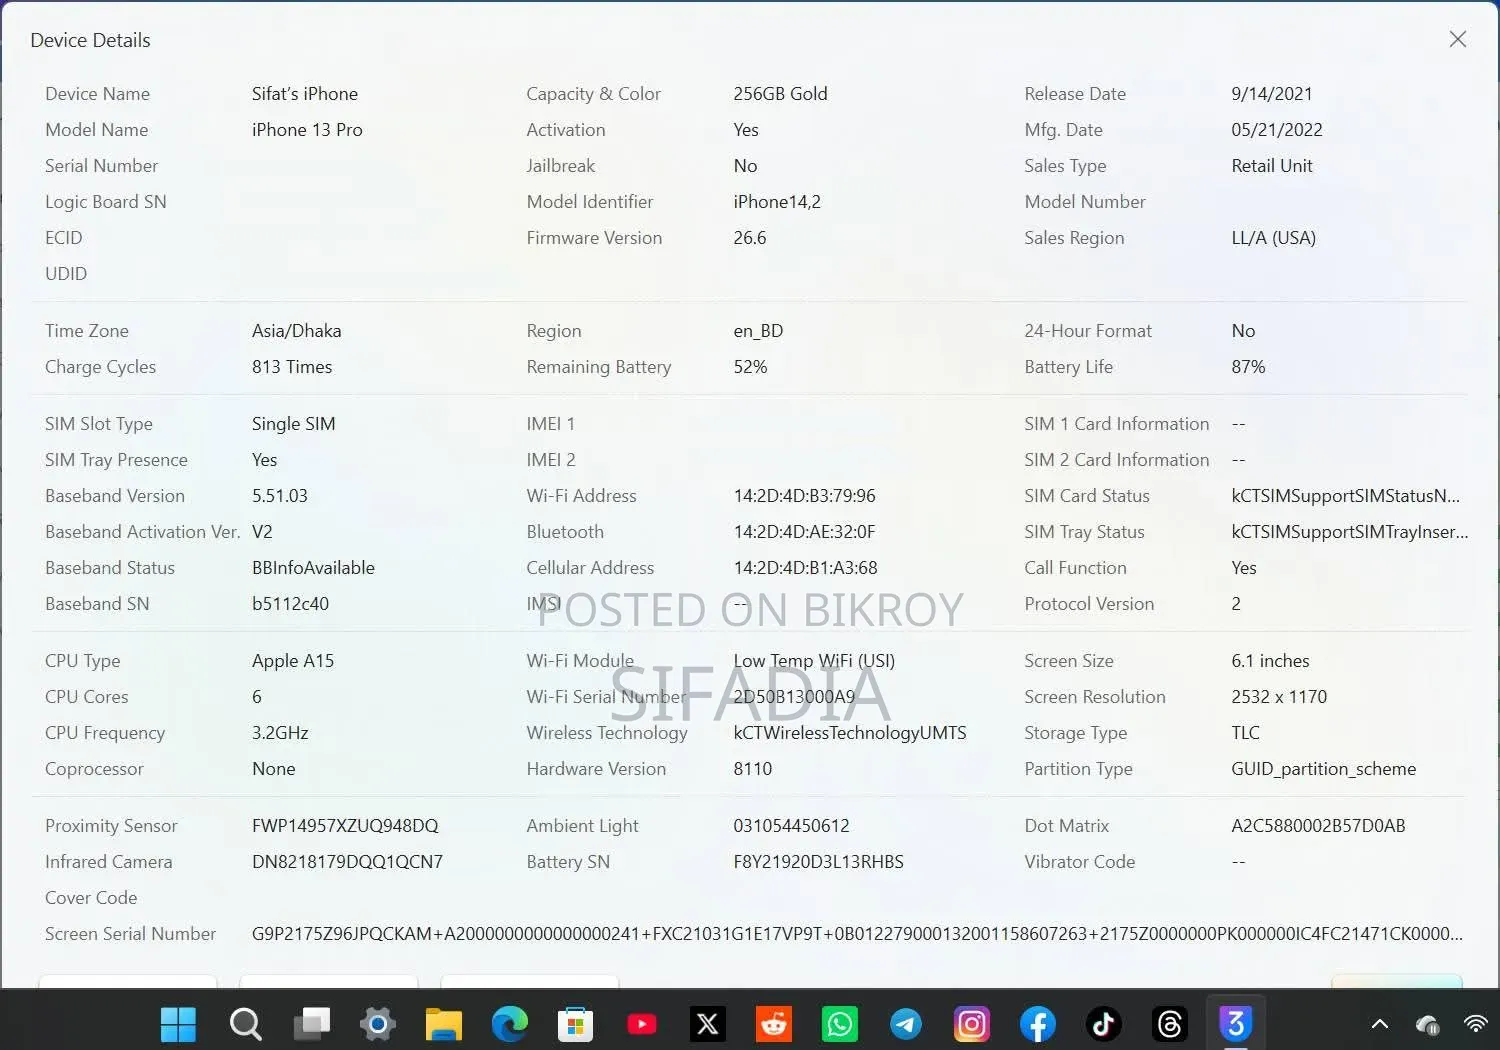Launch Settings from the taskbar gear icon
Image resolution: width=1500 pixels, height=1050 pixels.
(x=378, y=1024)
